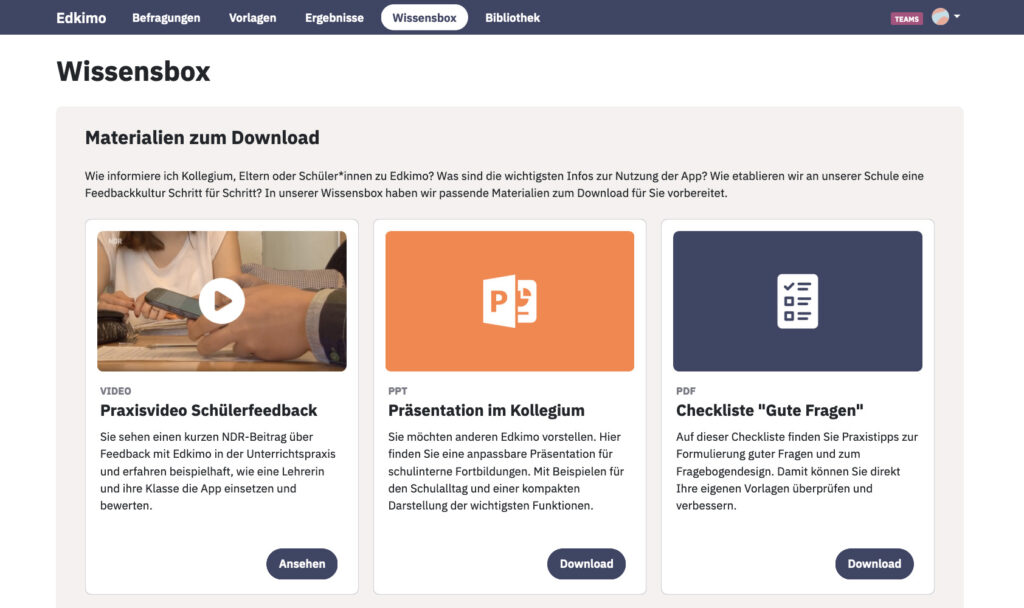Select the Wissensbox tab
Image resolution: width=1024 pixels, height=608 pixels.
(x=424, y=18)
